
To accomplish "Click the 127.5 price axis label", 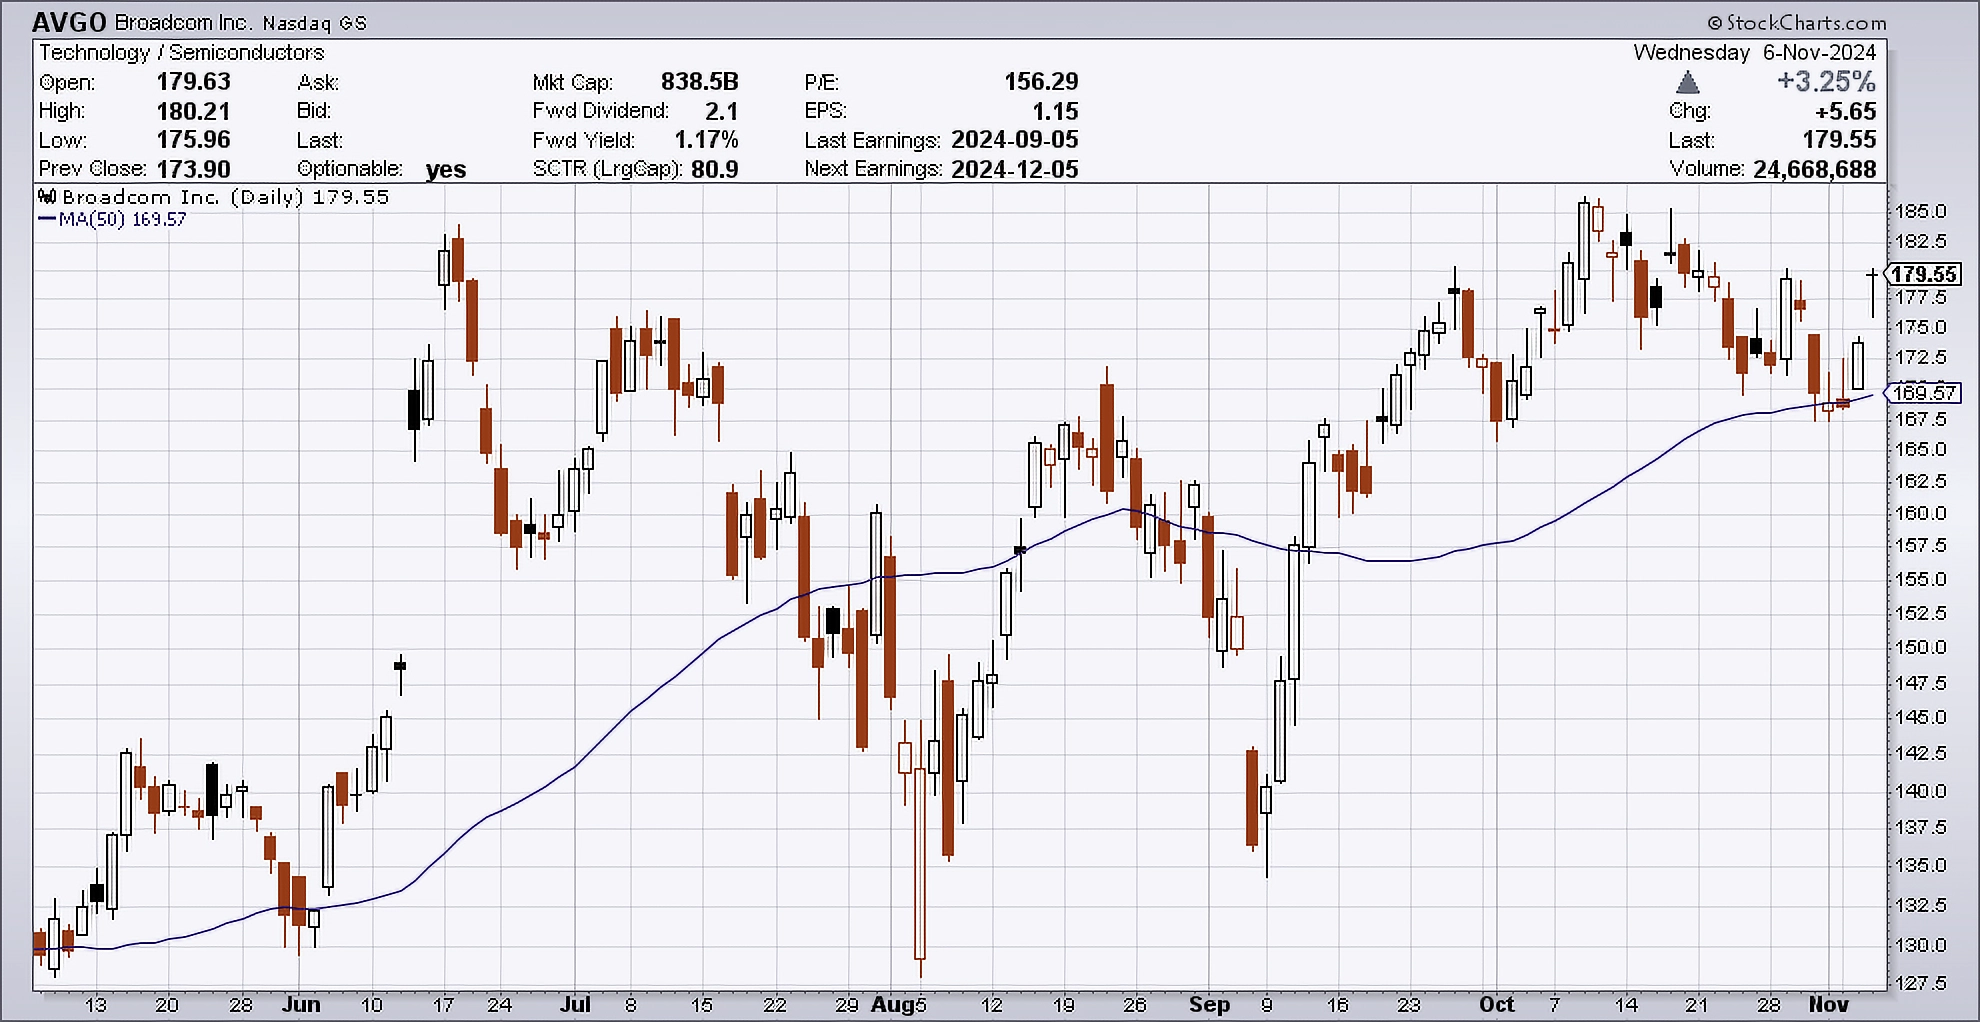I will pyautogui.click(x=1921, y=983).
